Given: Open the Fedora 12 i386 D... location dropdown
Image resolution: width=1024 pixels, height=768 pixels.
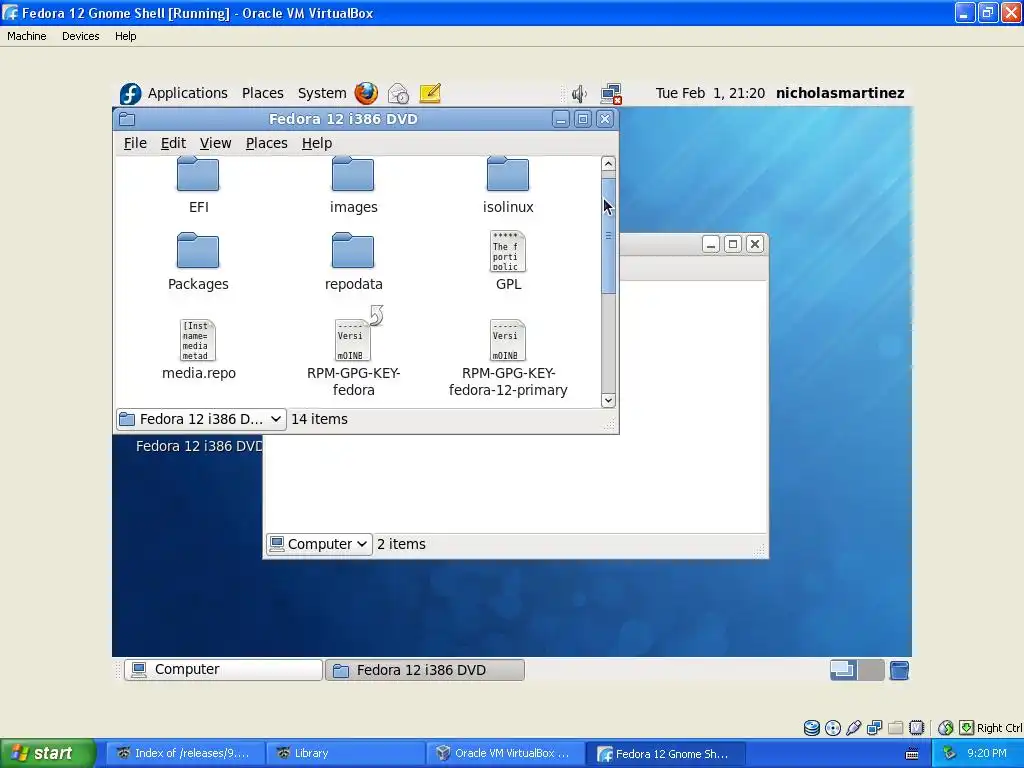Looking at the screenshot, I should [x=201, y=419].
